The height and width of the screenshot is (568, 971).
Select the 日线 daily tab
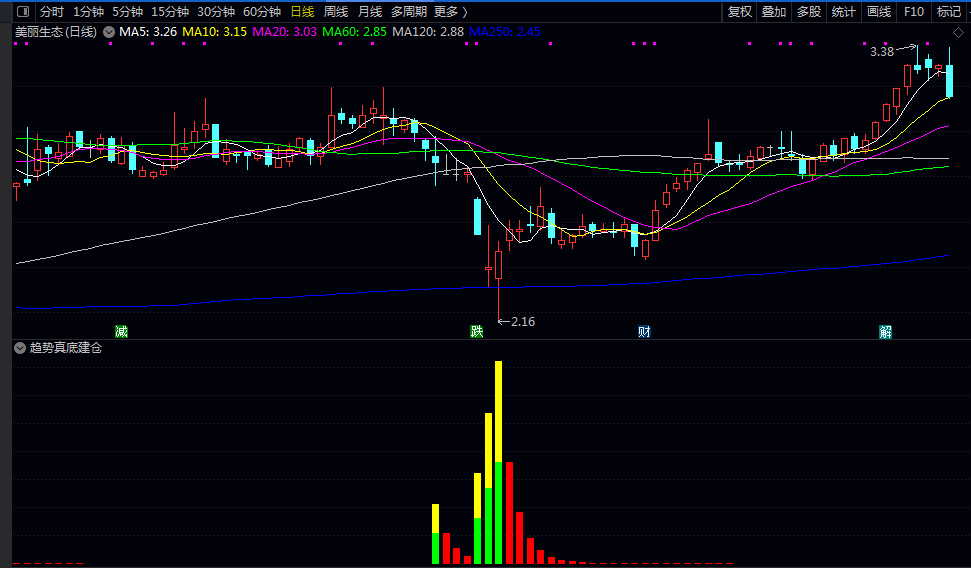[x=302, y=12]
